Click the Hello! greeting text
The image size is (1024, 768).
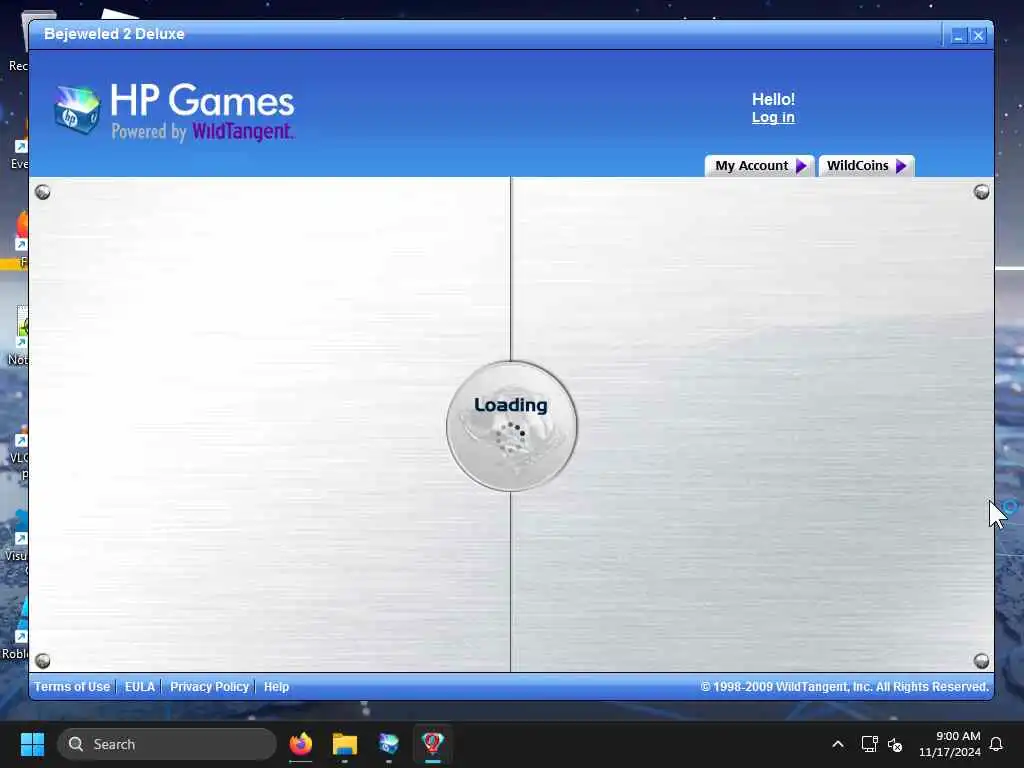773,99
